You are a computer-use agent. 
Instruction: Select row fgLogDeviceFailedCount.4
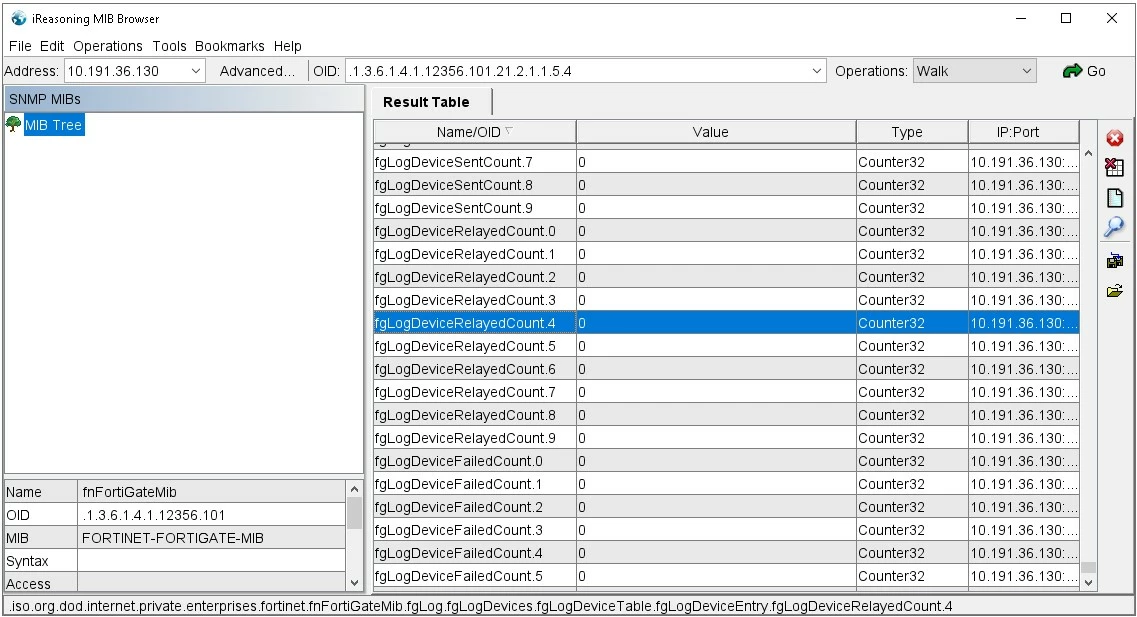coord(726,553)
